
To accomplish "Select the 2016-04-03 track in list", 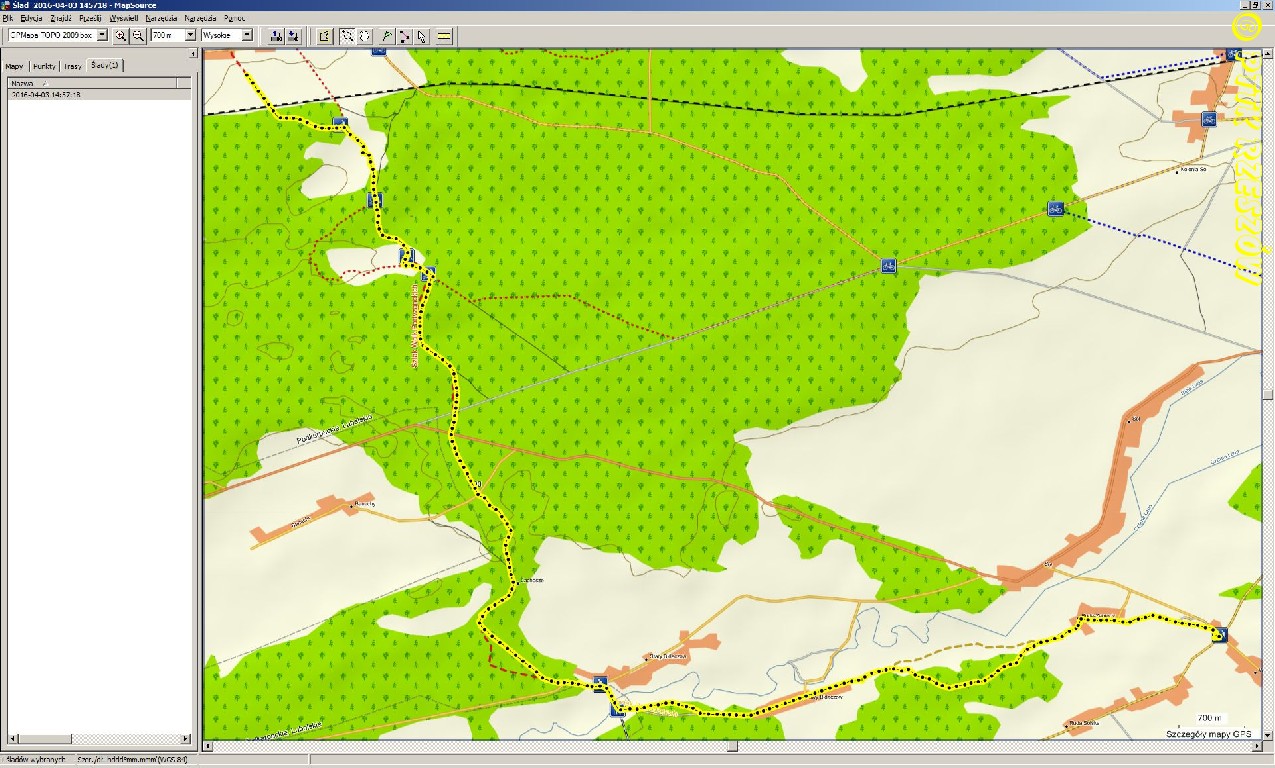I will pyautogui.click(x=44, y=94).
